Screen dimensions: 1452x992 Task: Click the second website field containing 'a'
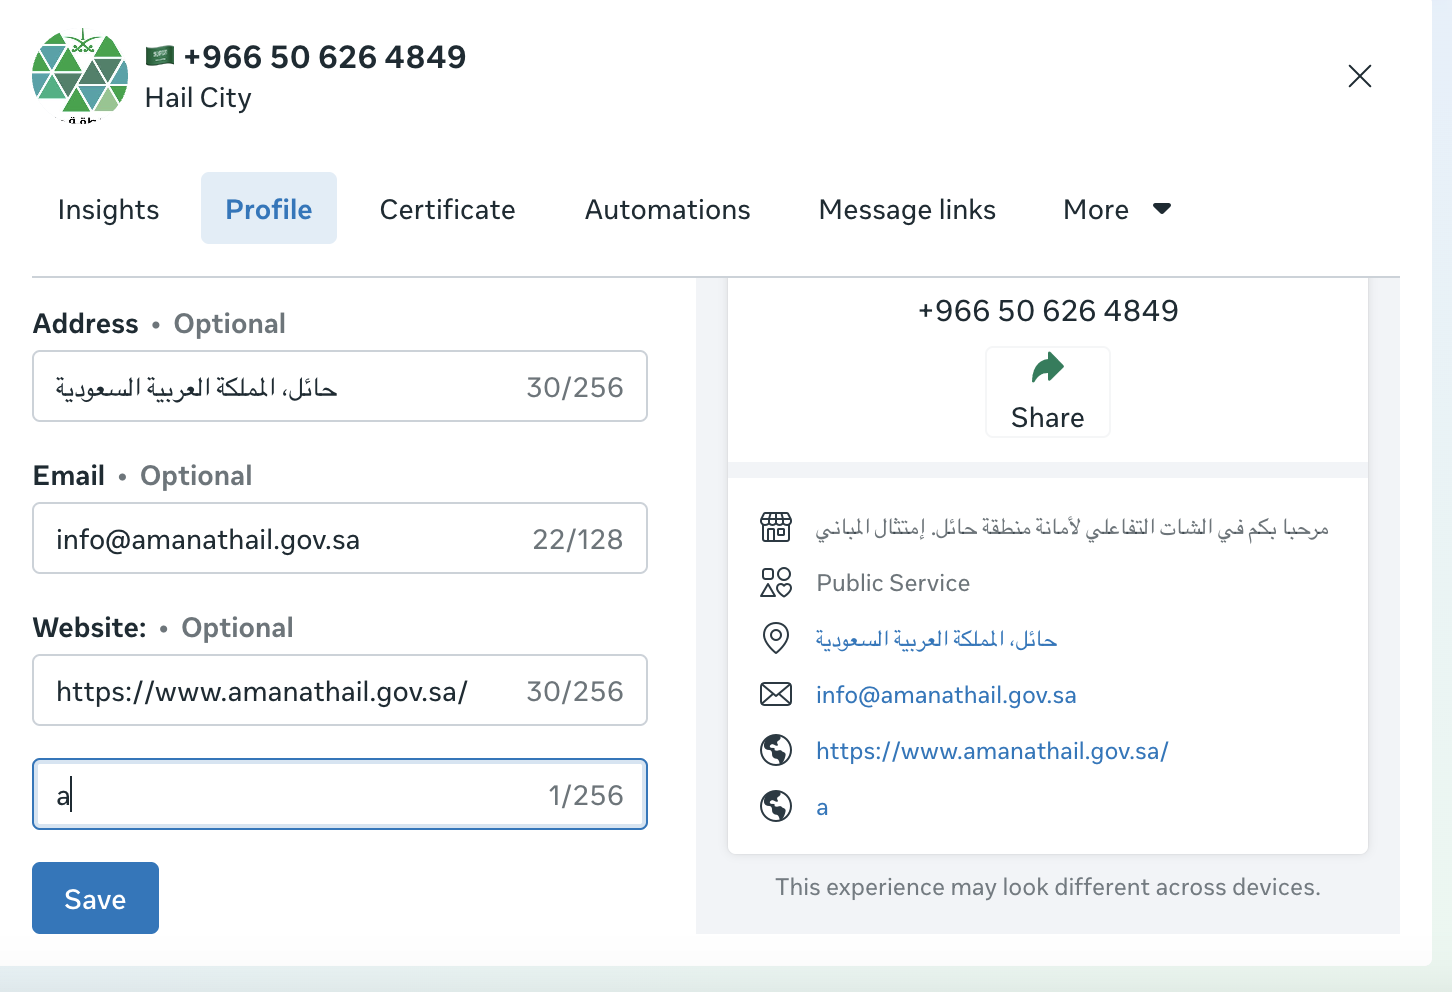340,794
